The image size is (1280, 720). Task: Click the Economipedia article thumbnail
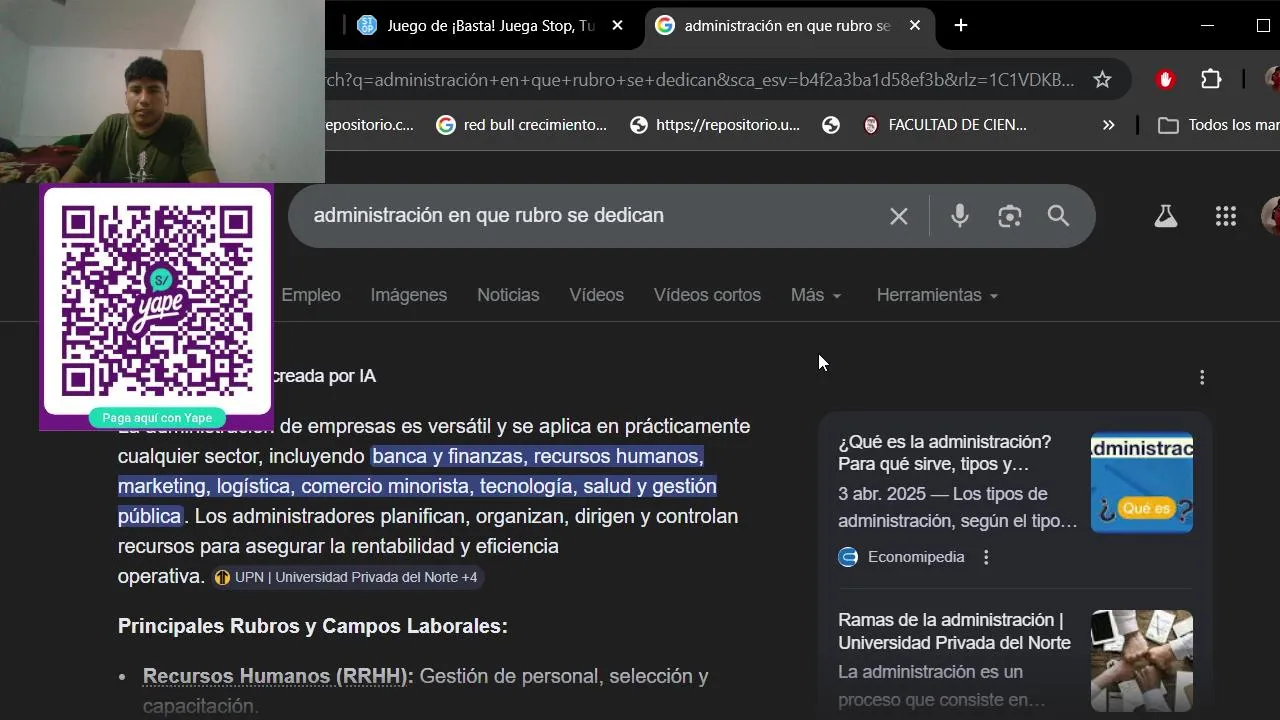click(x=1142, y=482)
